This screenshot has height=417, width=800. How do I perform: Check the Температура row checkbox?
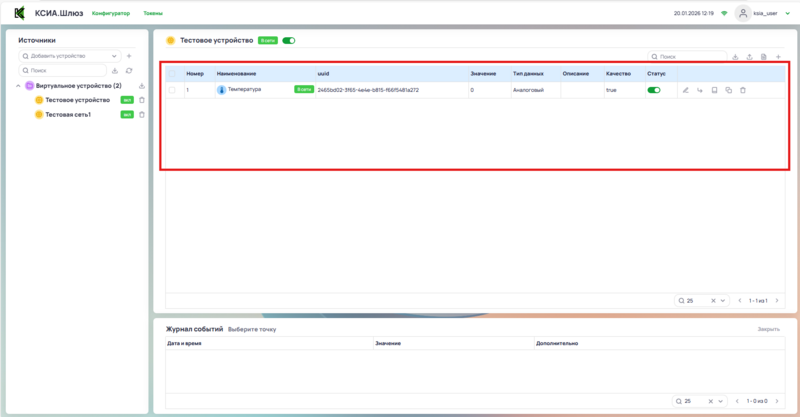172,90
